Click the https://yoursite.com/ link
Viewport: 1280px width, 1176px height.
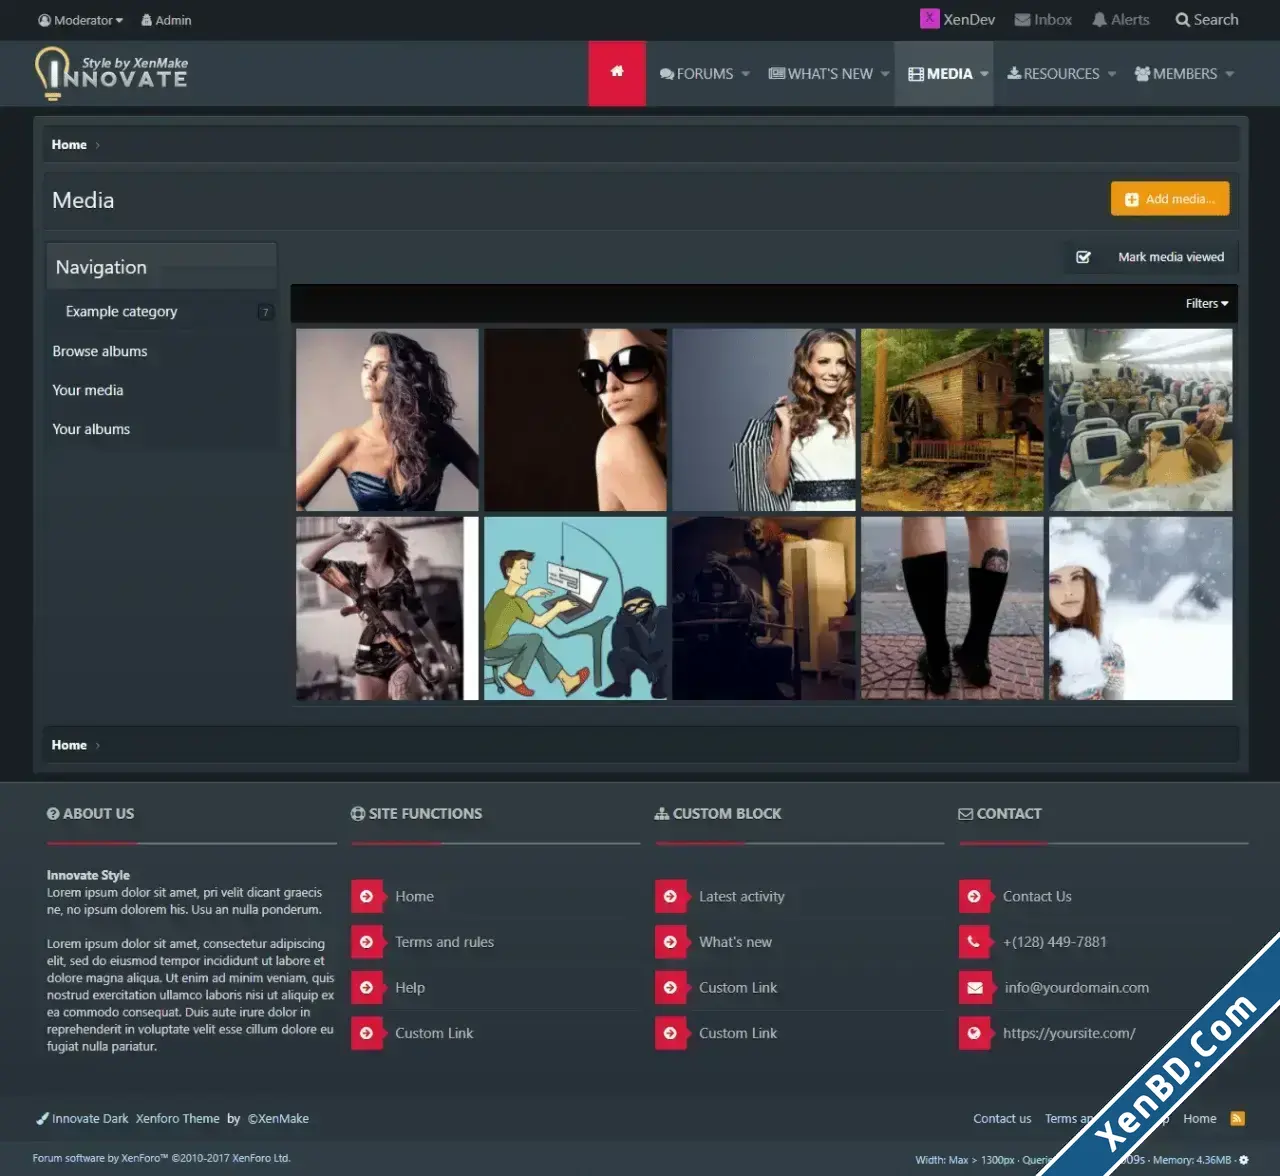(x=1069, y=1033)
